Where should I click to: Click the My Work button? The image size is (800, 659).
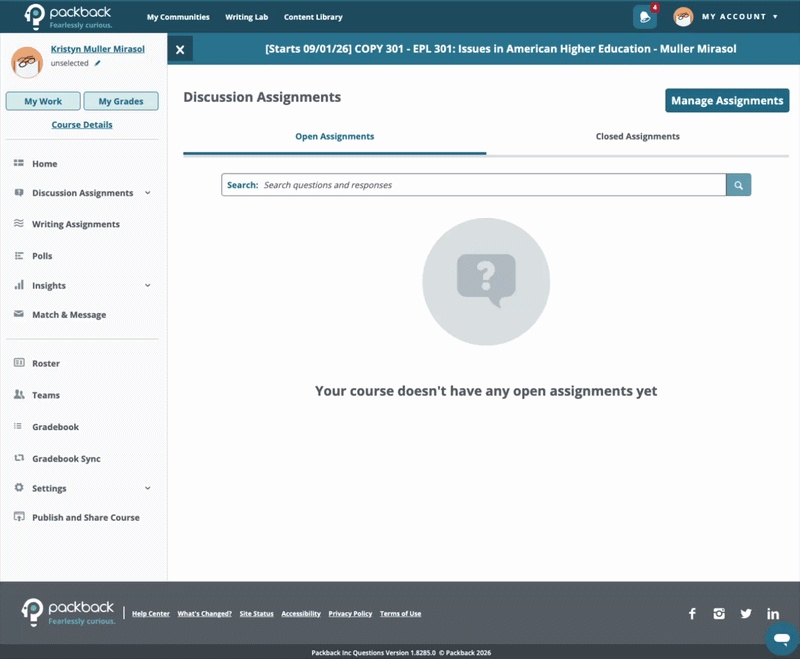coord(43,101)
